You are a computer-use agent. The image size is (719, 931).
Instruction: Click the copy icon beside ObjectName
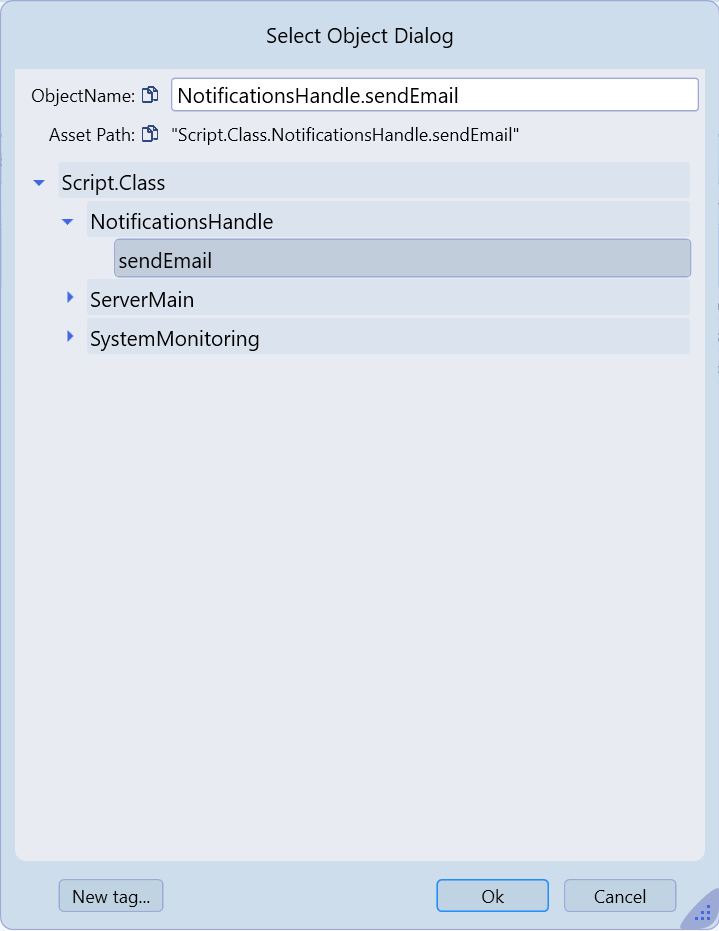[x=150, y=96]
